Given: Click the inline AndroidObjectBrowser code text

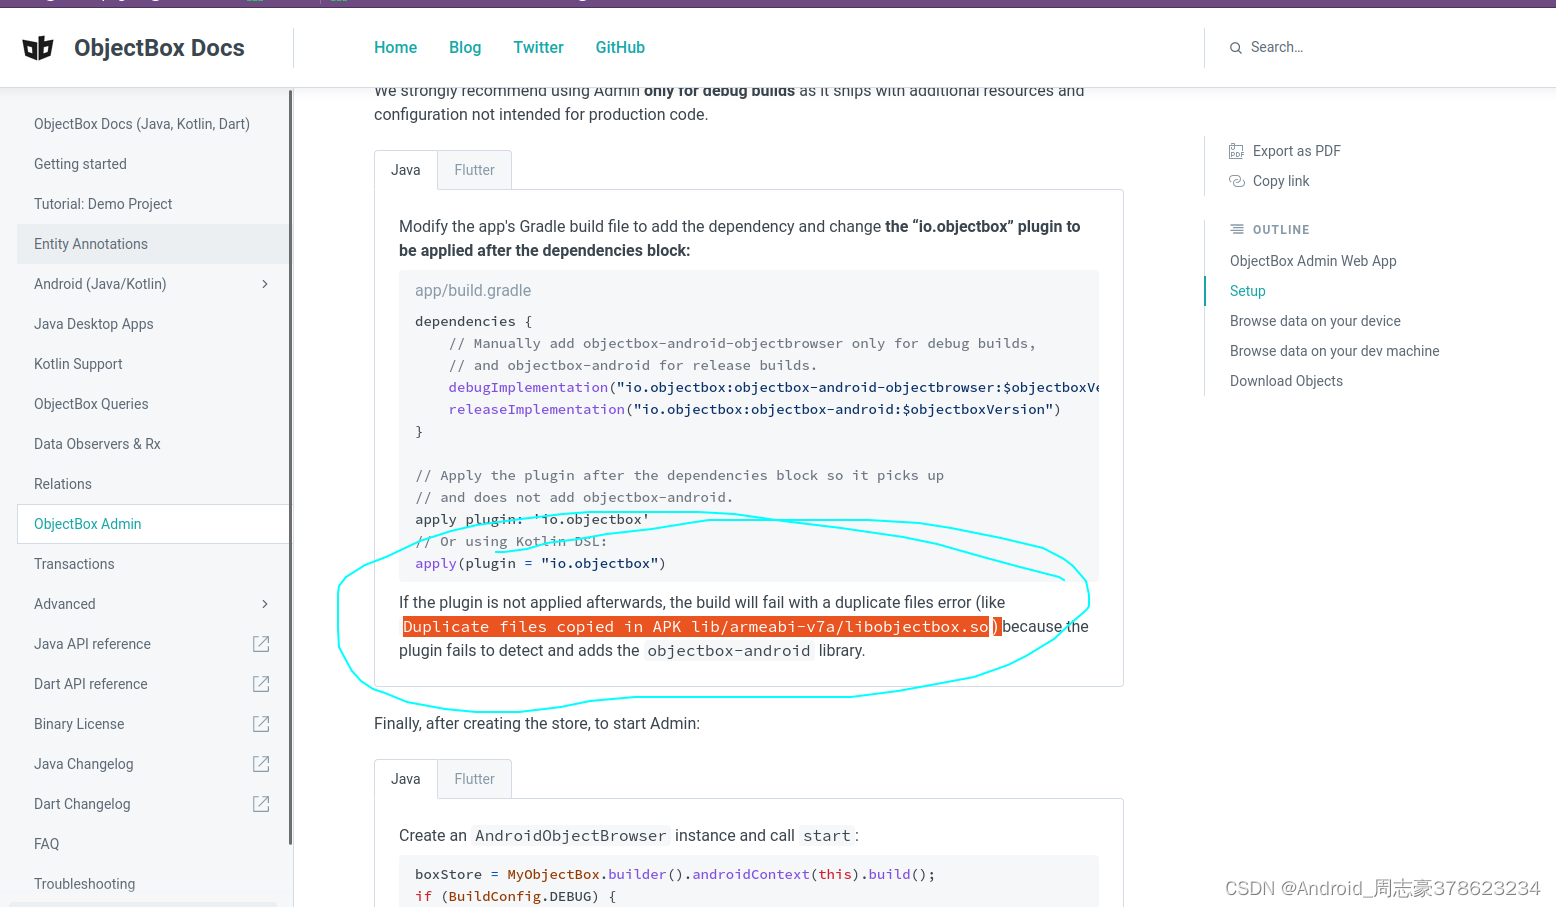Looking at the screenshot, I should click(570, 836).
